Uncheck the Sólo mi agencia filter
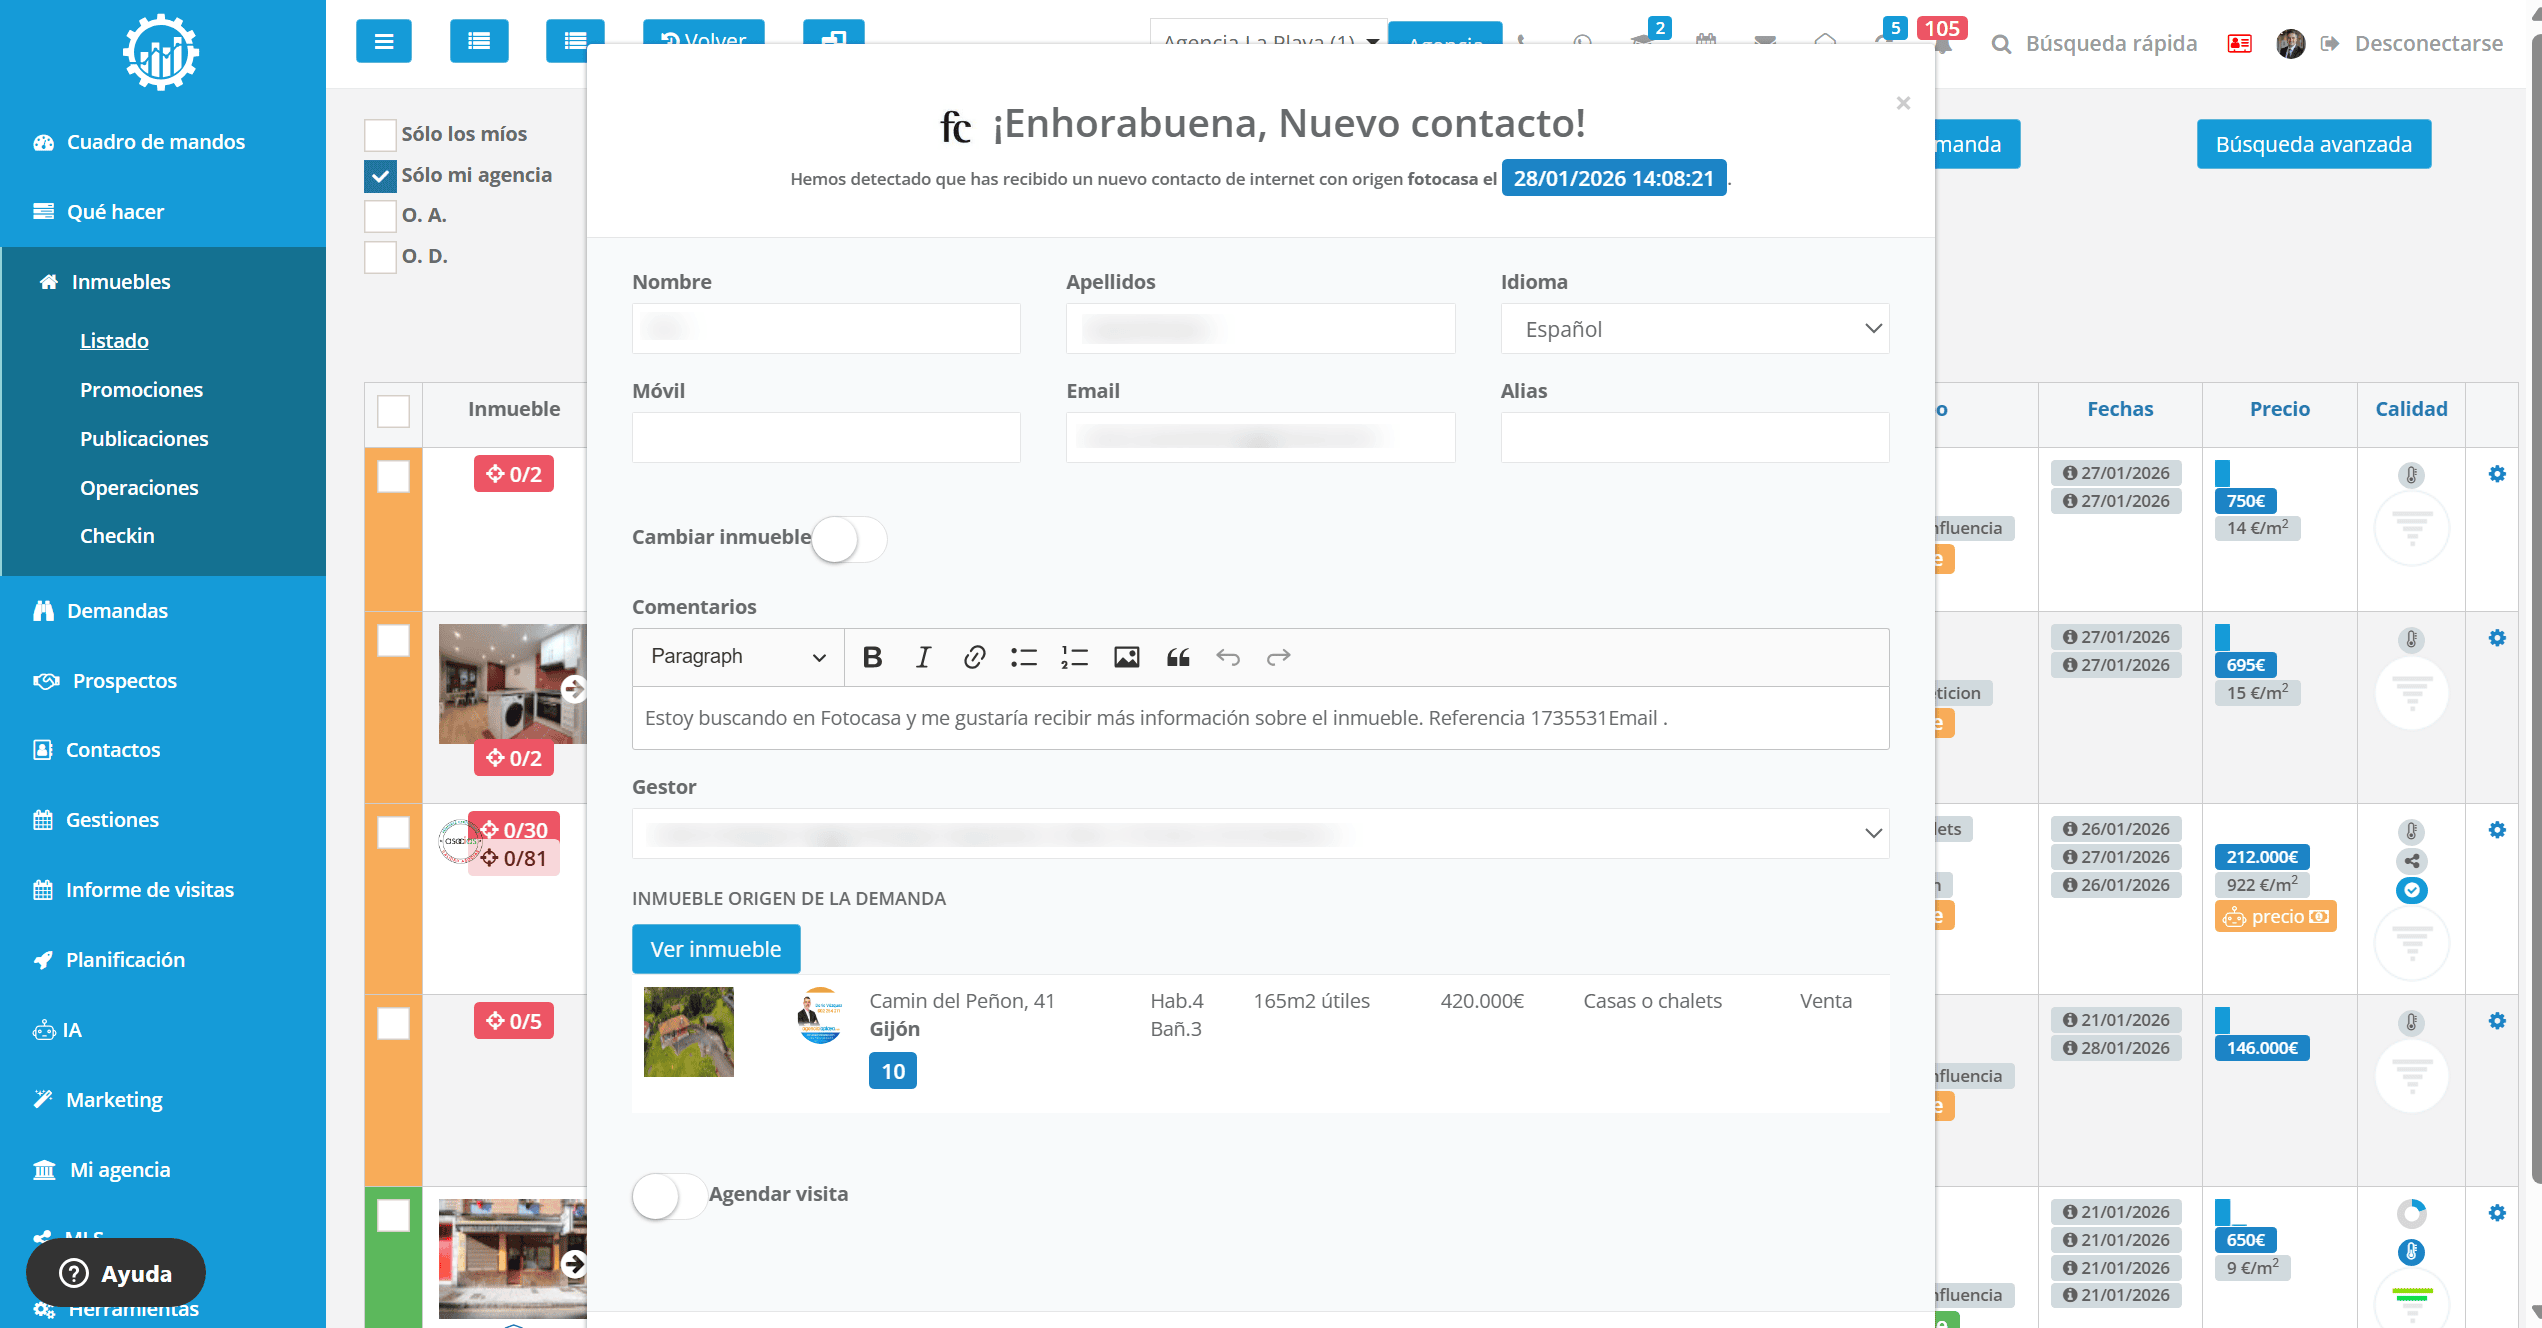This screenshot has height=1328, width=2542. 379,174
